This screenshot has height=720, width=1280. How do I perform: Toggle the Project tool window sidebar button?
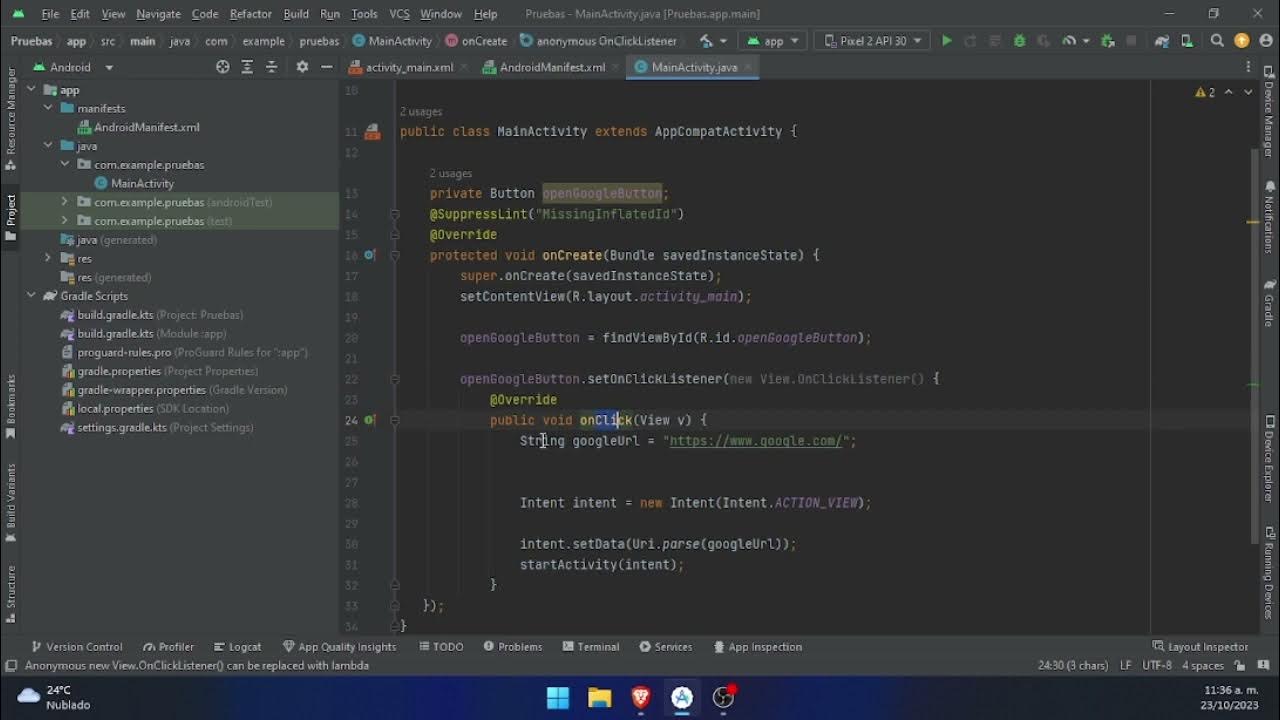[11, 217]
